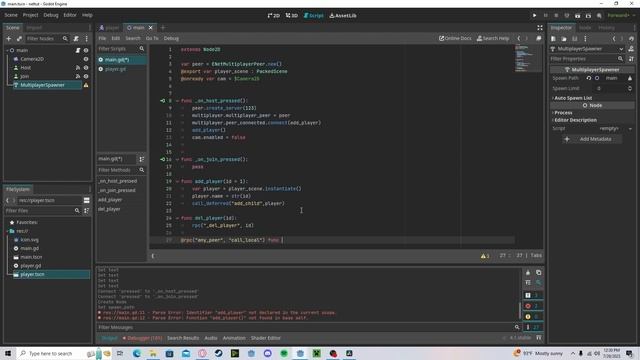Fold the _on_host_pressed function at line 8
The image size is (640, 360).
pos(177,101)
